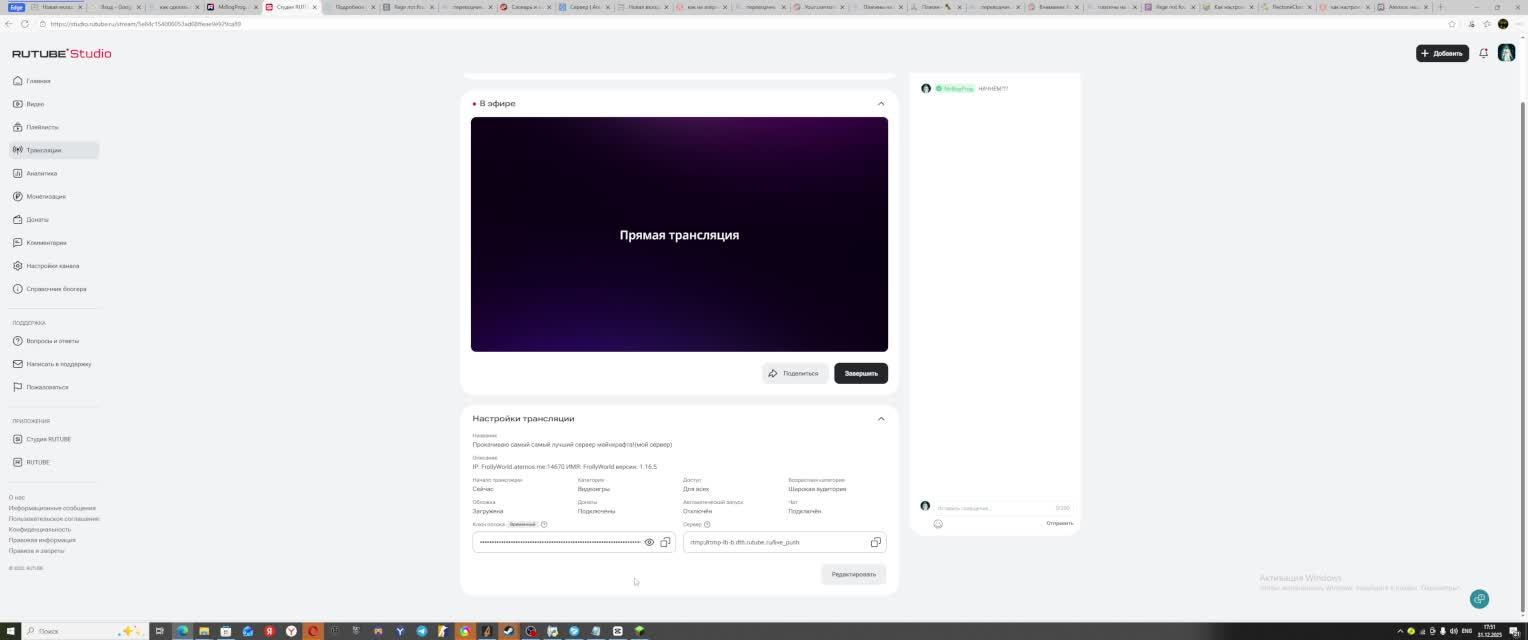Click the О нас footer link

tap(17, 497)
